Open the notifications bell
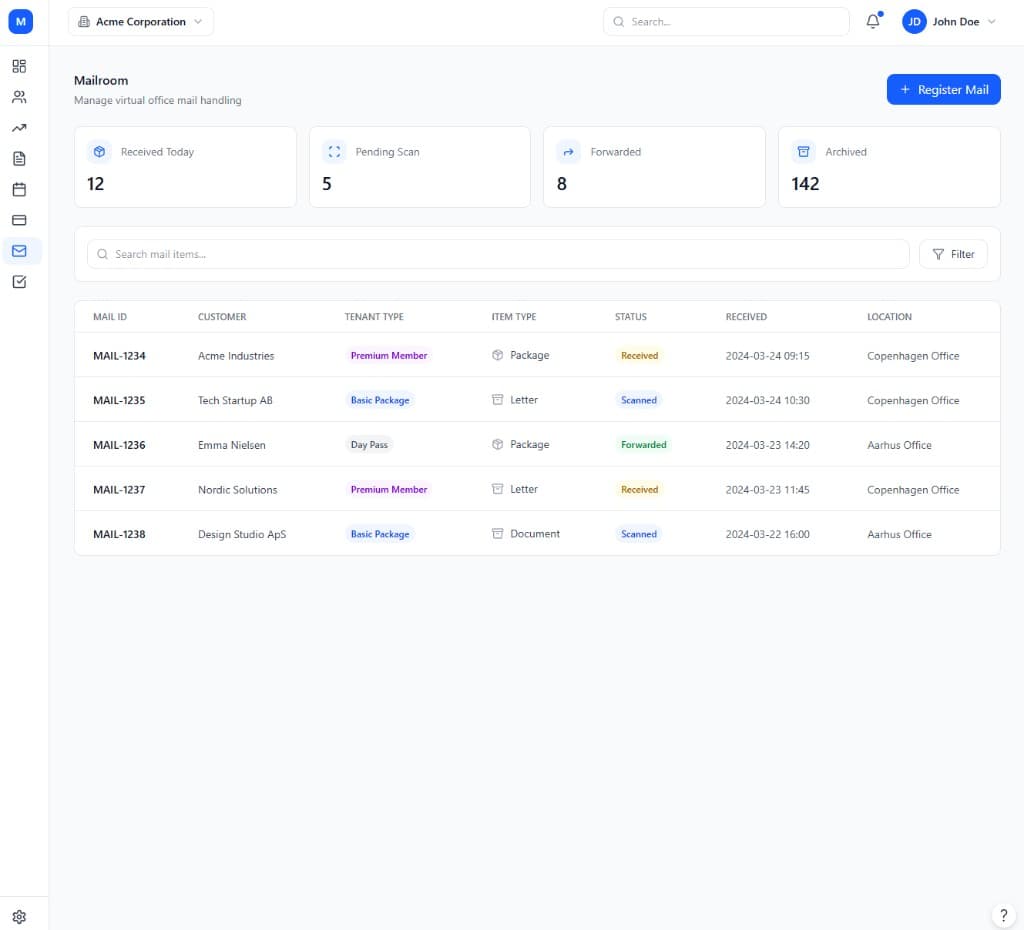 tap(873, 22)
